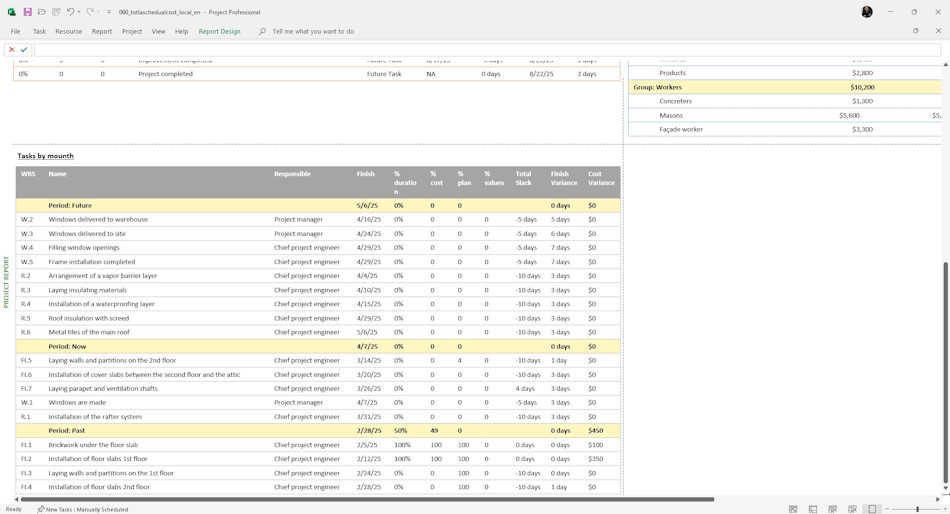Save the project with the purple disk icon

coord(27,12)
